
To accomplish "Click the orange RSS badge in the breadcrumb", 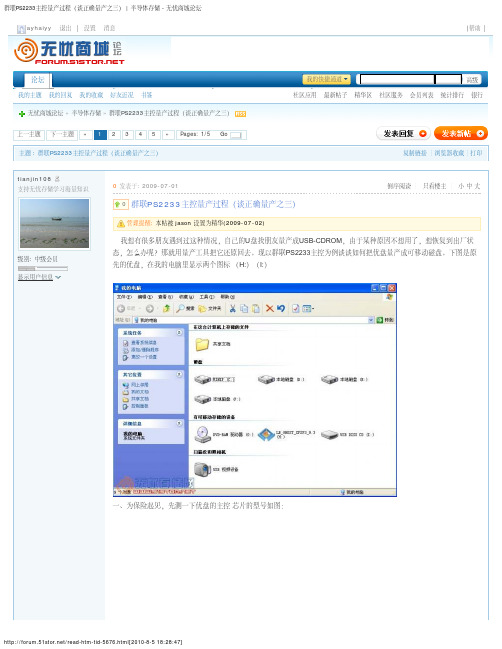I will pos(240,114).
